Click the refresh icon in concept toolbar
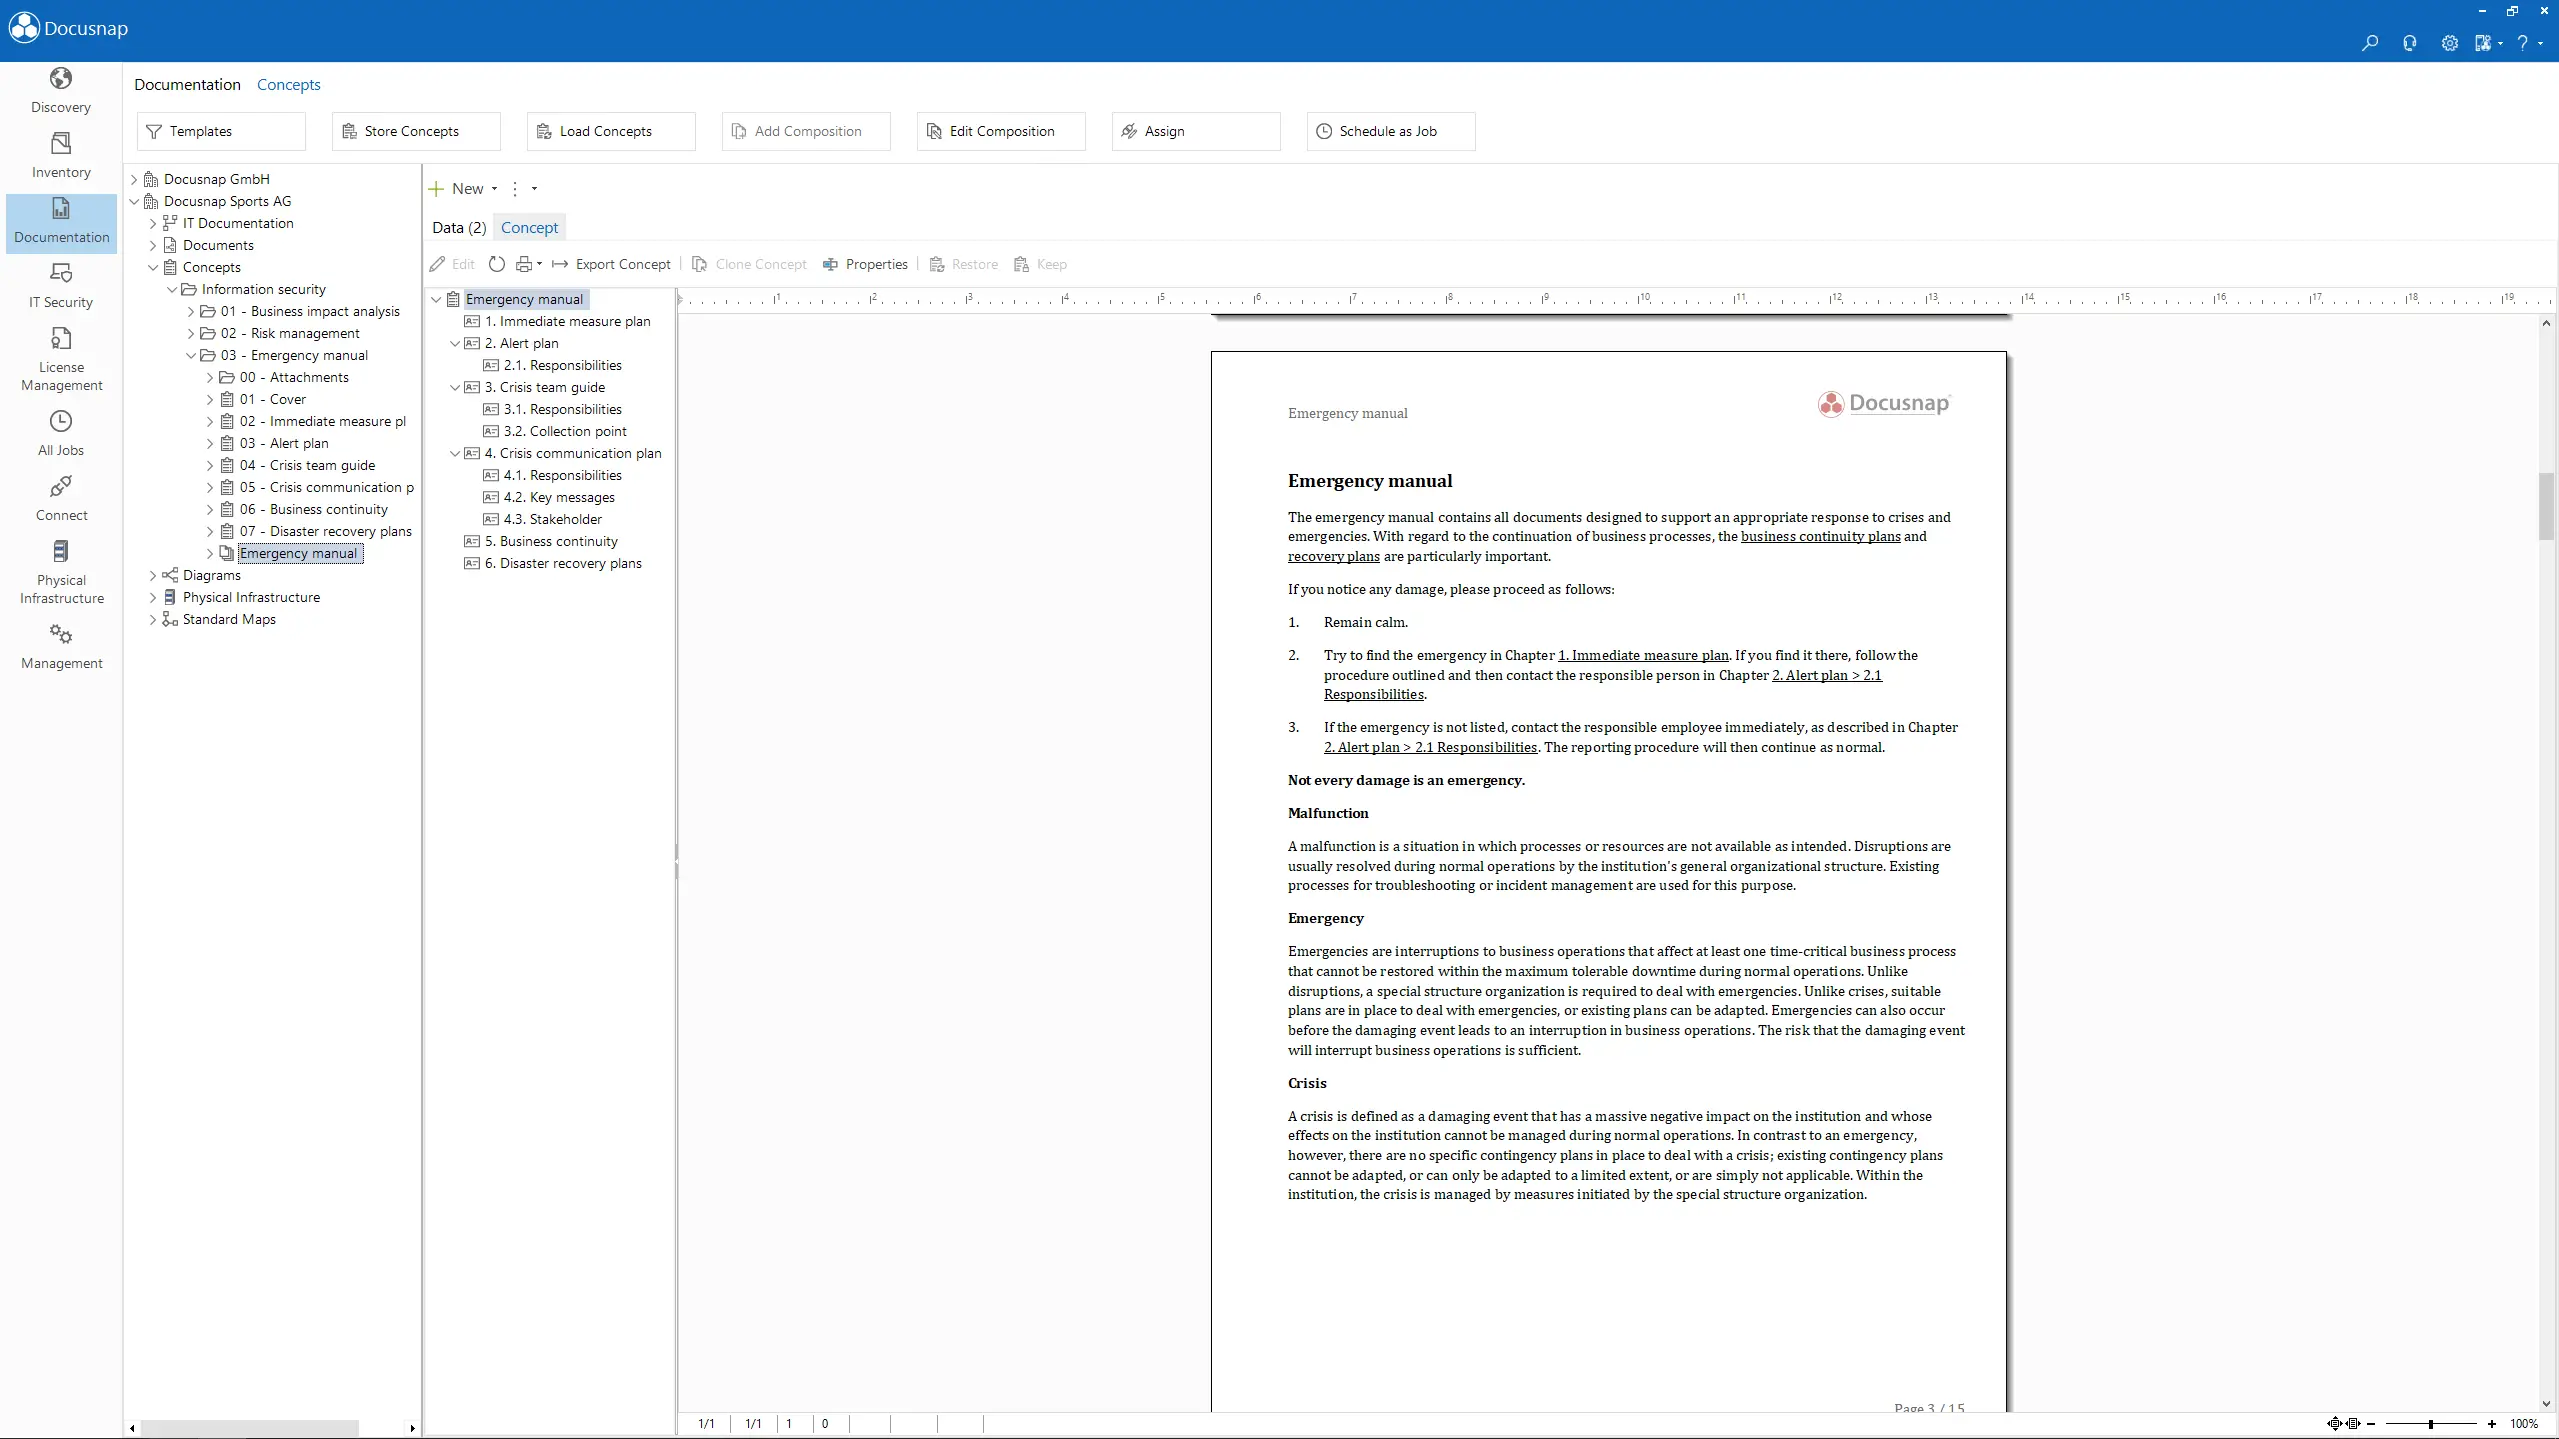Viewport: 2559px width, 1439px height. click(497, 264)
